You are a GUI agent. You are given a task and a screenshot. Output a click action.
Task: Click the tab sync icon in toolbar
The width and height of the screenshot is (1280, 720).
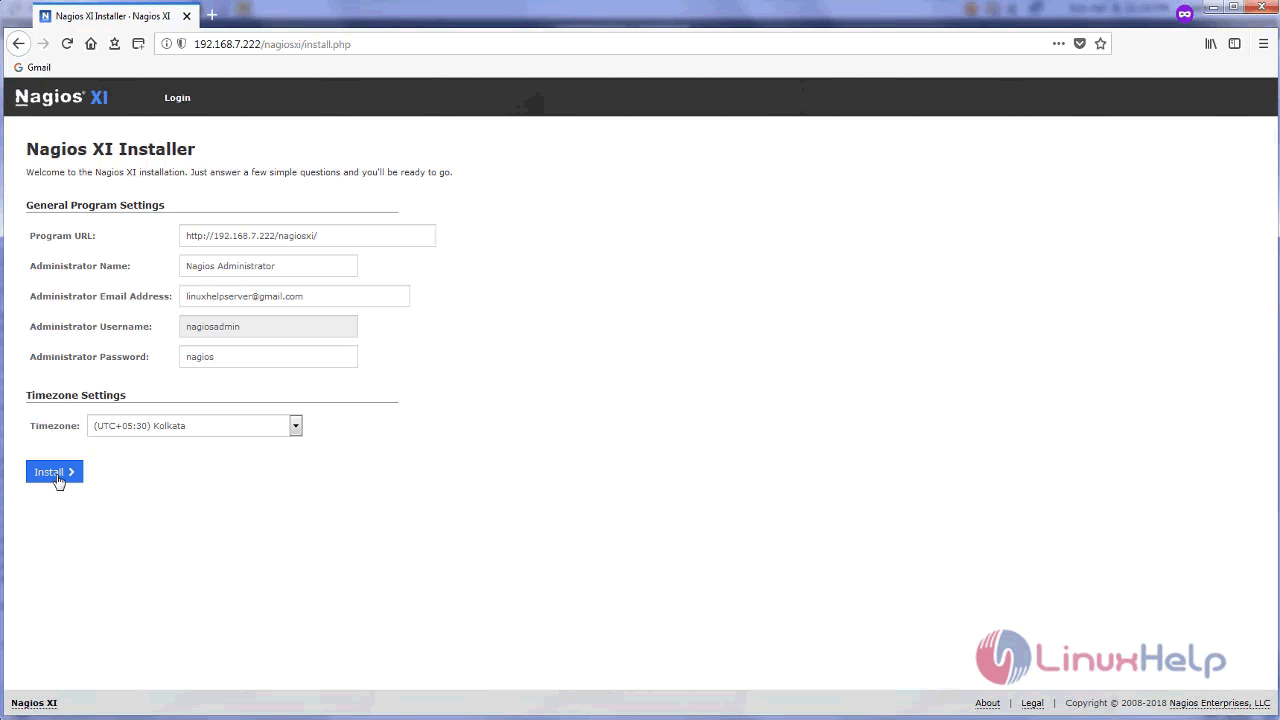[138, 44]
